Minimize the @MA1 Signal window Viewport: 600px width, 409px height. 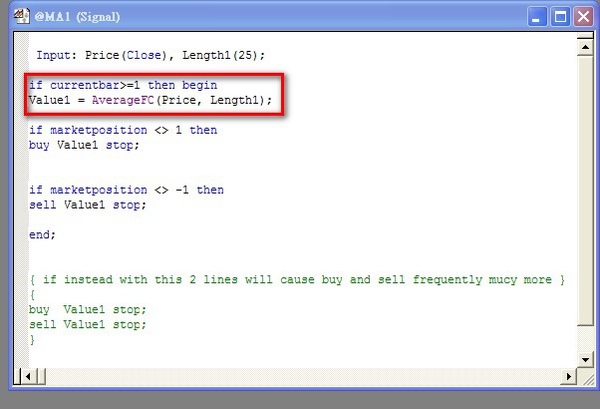click(x=537, y=17)
